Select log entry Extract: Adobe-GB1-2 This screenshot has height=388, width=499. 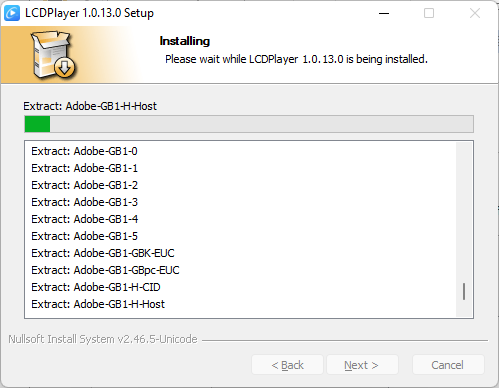tap(84, 185)
